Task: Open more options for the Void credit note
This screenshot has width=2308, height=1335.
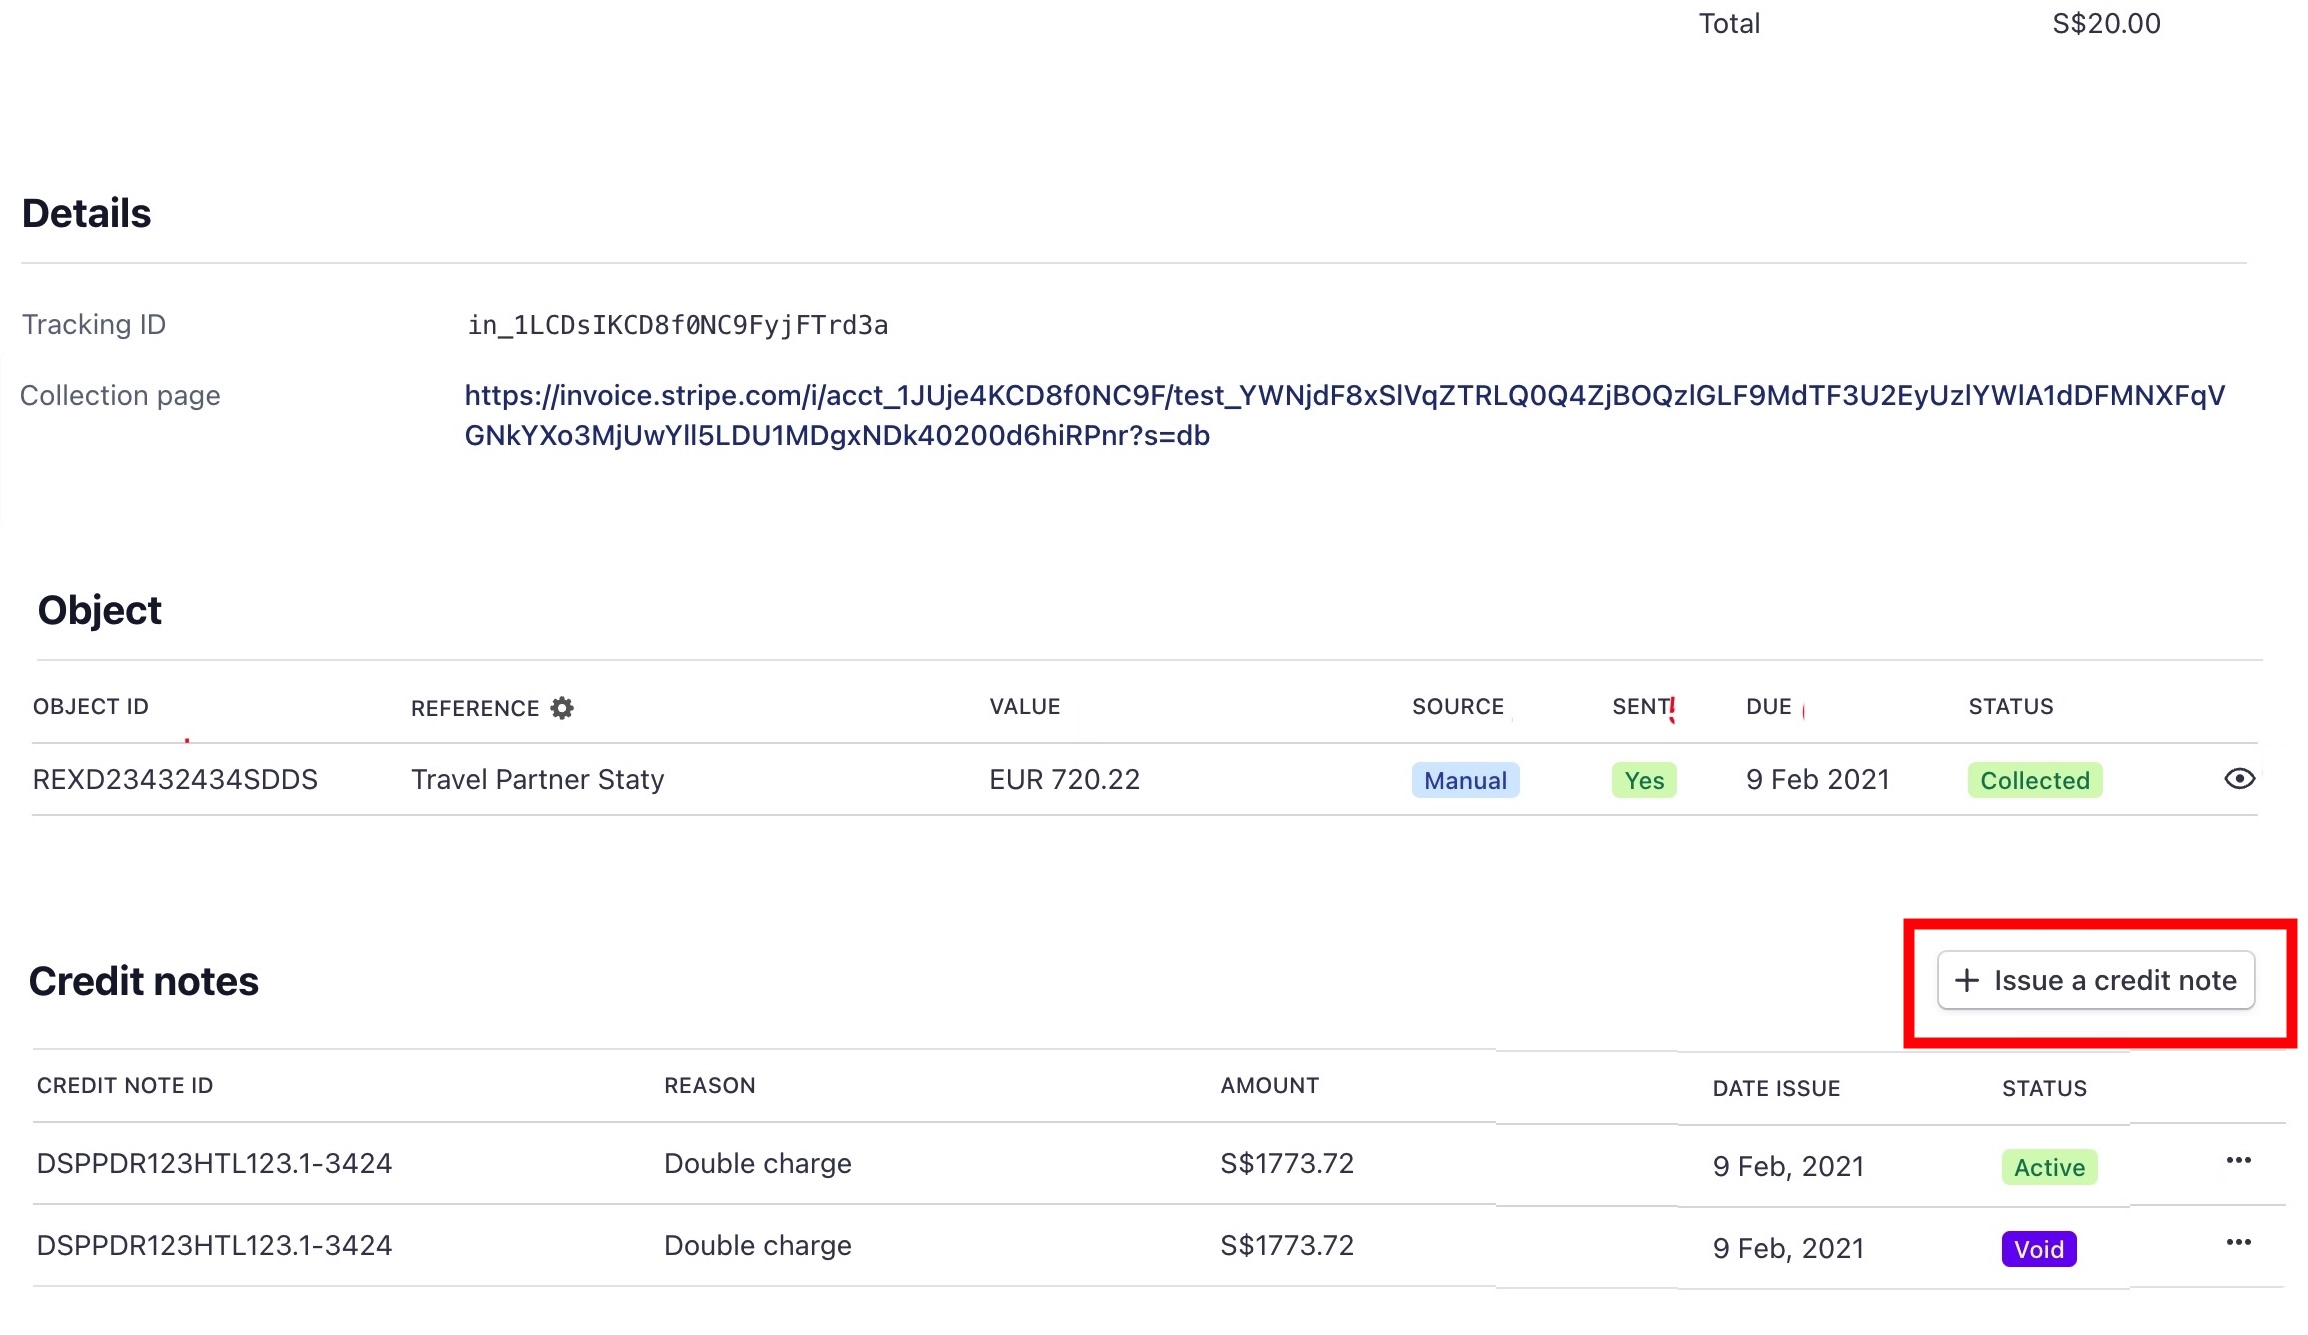Action: coord(2238,1243)
